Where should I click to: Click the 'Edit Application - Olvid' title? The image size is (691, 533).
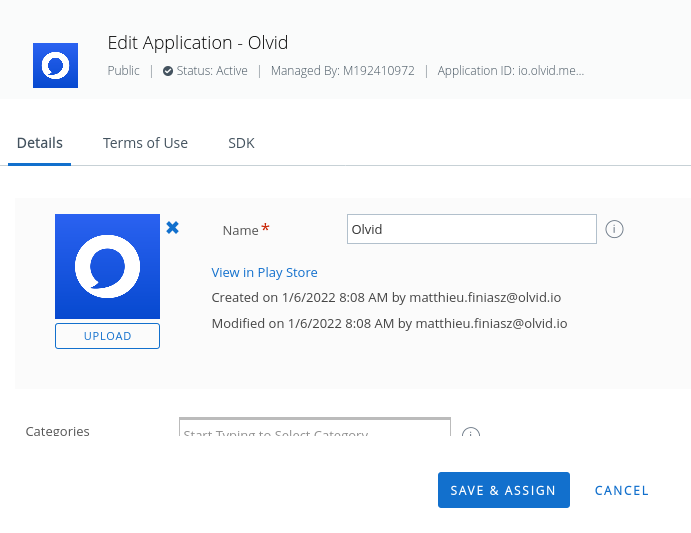pyautogui.click(x=198, y=43)
